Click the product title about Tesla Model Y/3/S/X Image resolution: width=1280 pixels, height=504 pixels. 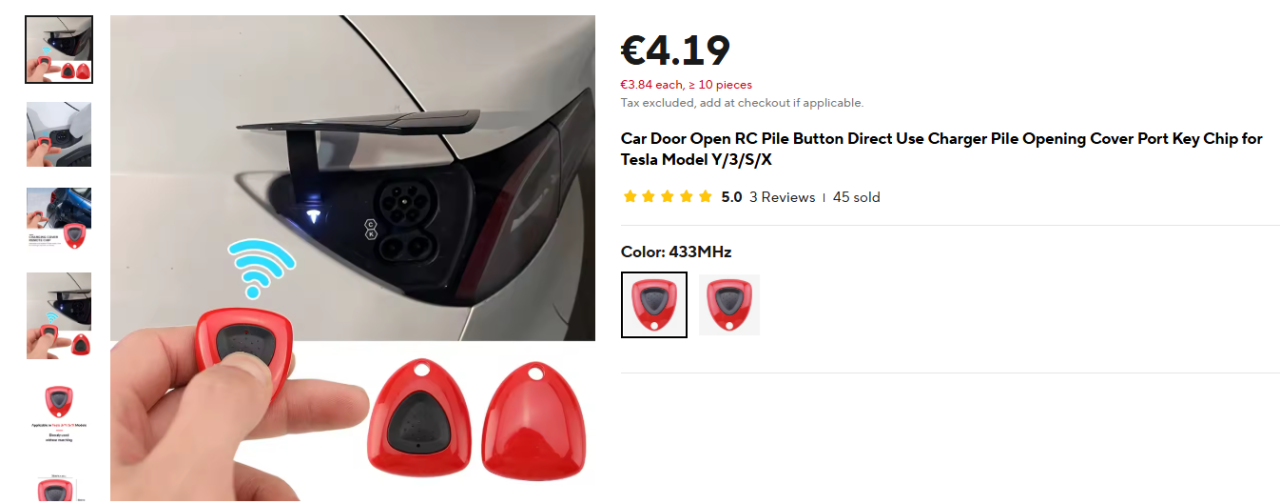tap(942, 149)
